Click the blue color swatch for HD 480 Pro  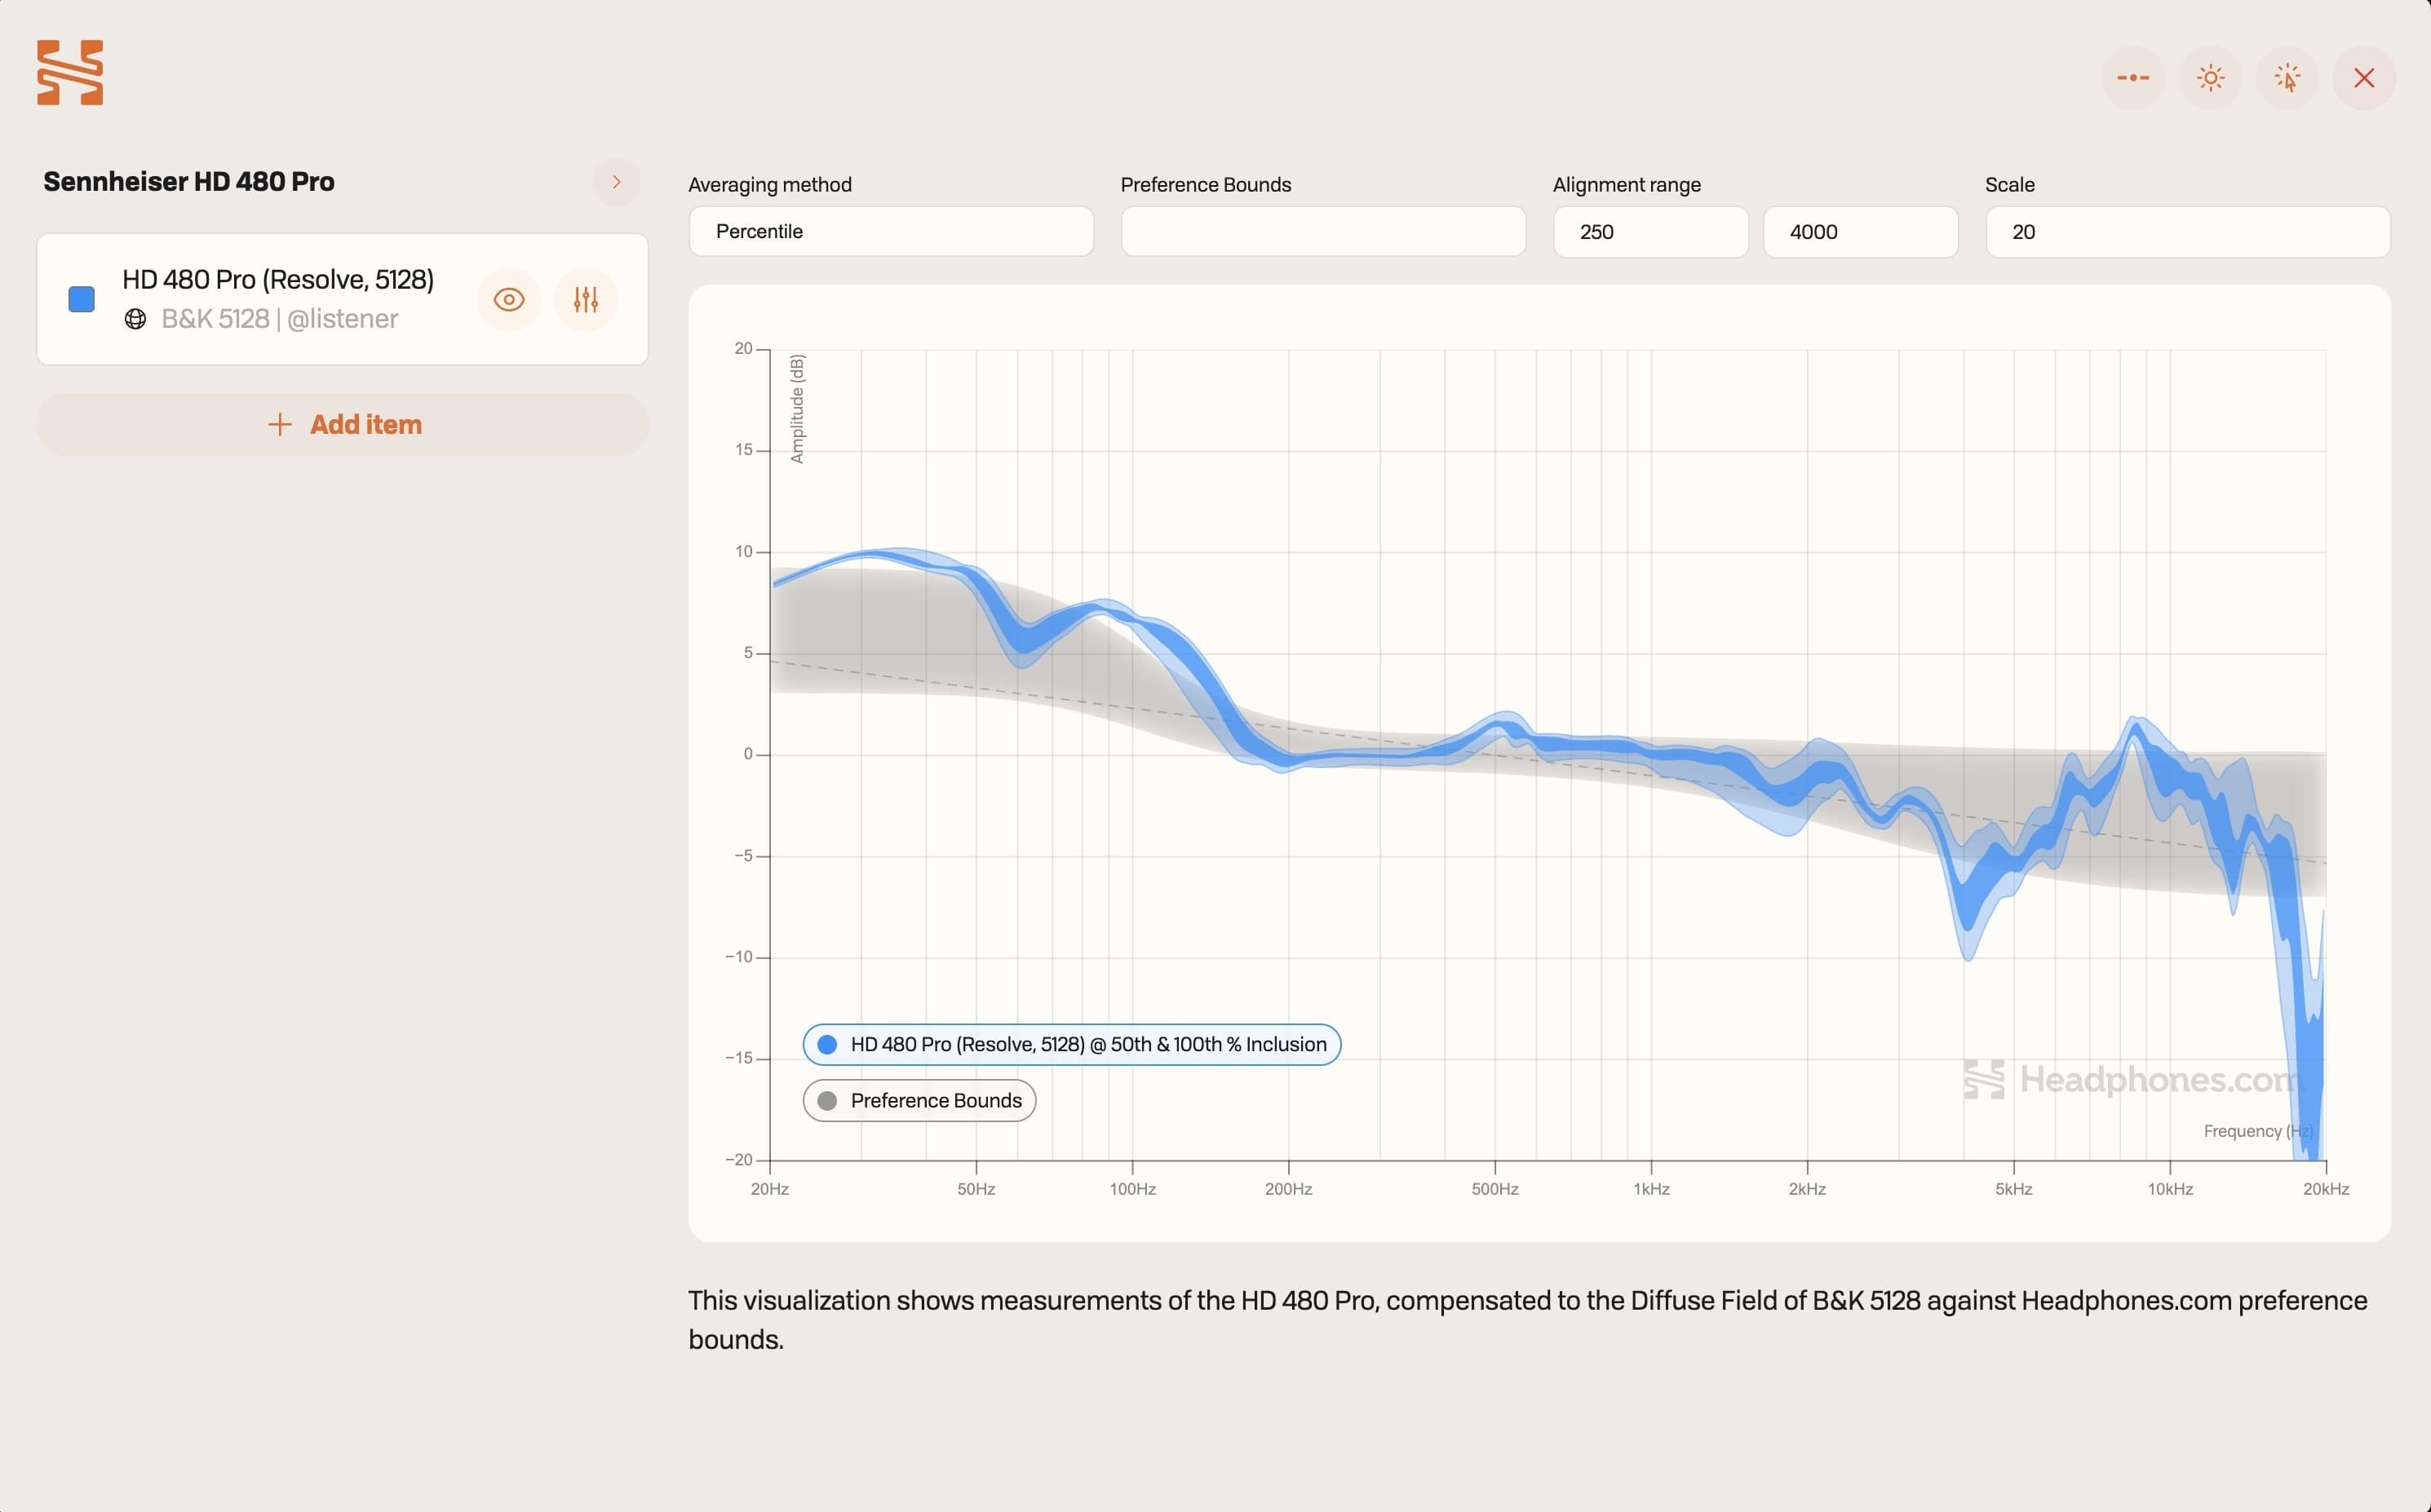coord(82,299)
